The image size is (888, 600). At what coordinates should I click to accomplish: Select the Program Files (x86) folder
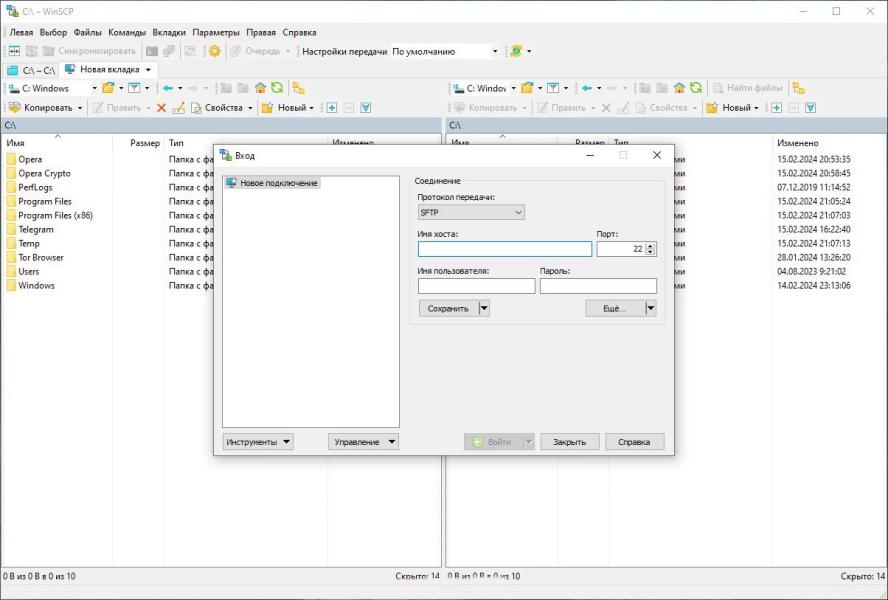(x=55, y=215)
